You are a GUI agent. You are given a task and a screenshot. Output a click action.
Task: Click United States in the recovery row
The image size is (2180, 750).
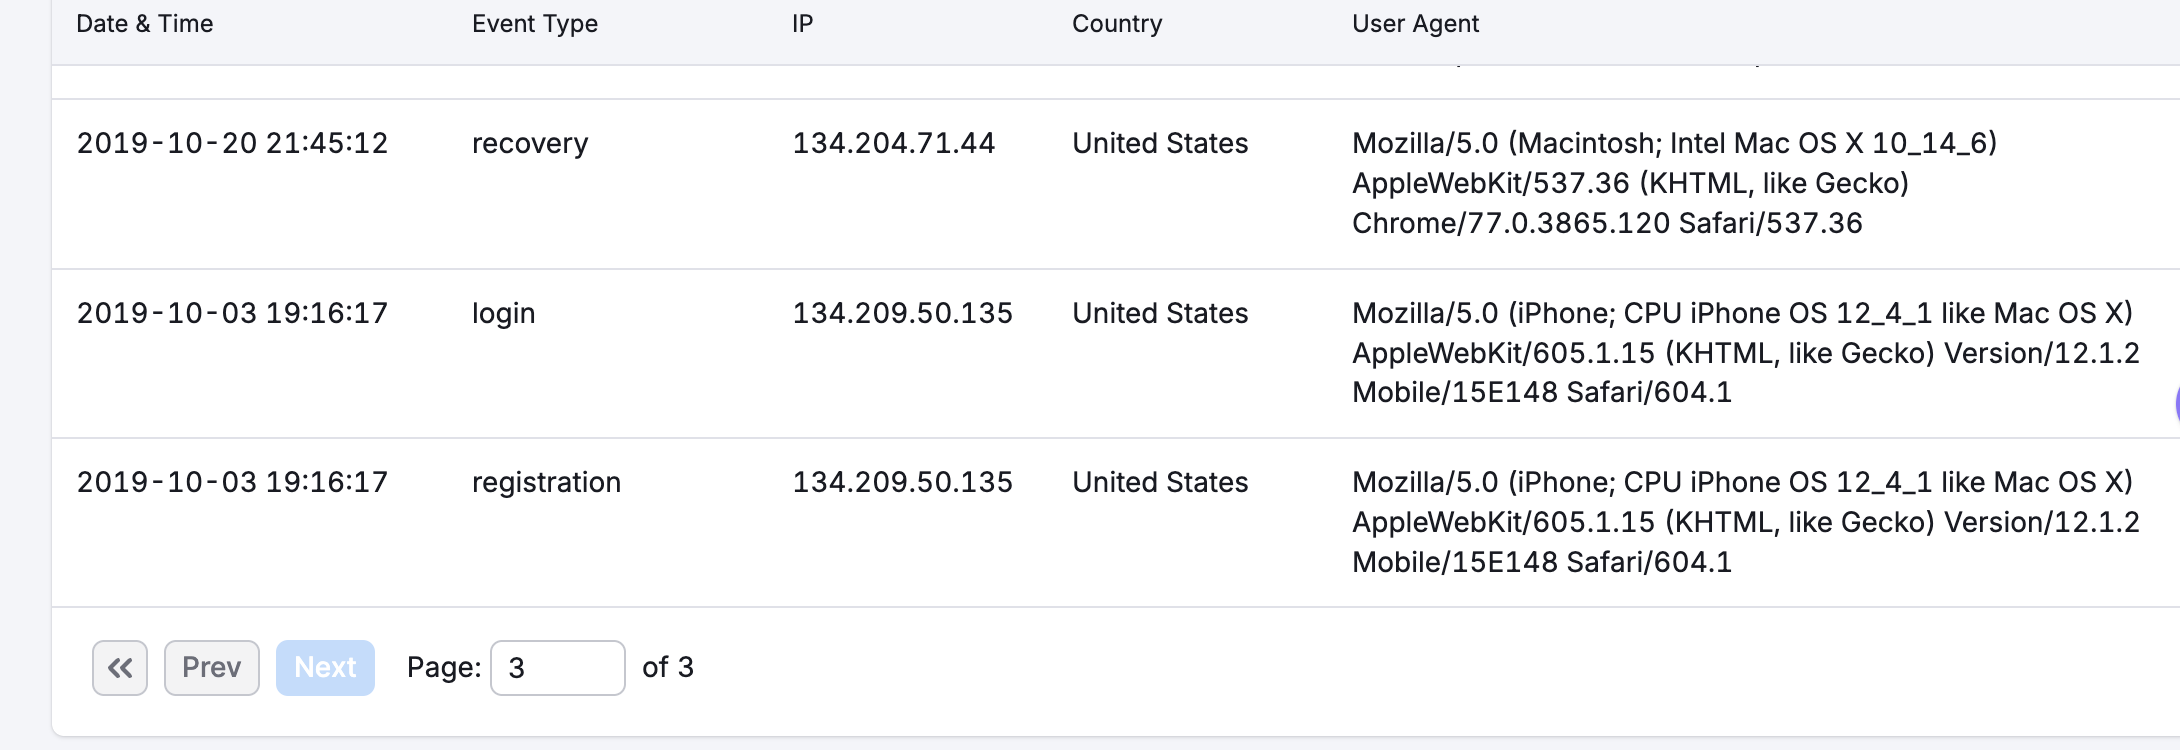click(x=1160, y=143)
